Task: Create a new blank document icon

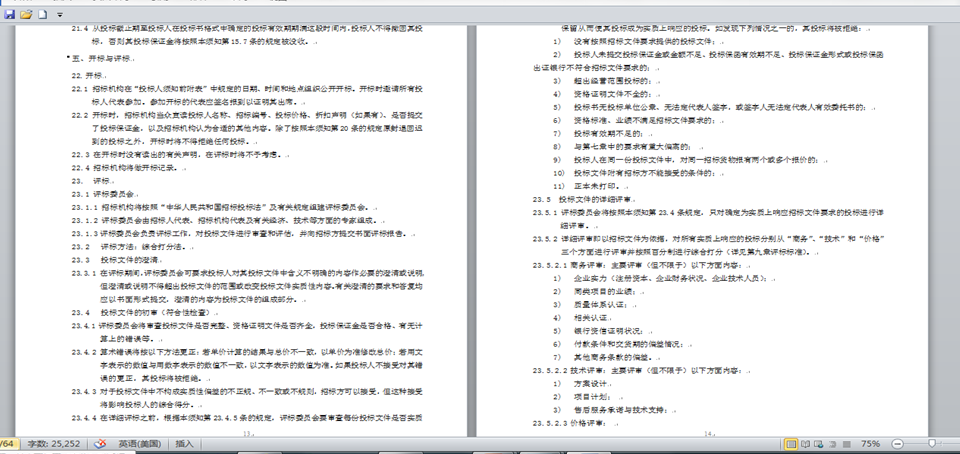Action: tap(42, 14)
